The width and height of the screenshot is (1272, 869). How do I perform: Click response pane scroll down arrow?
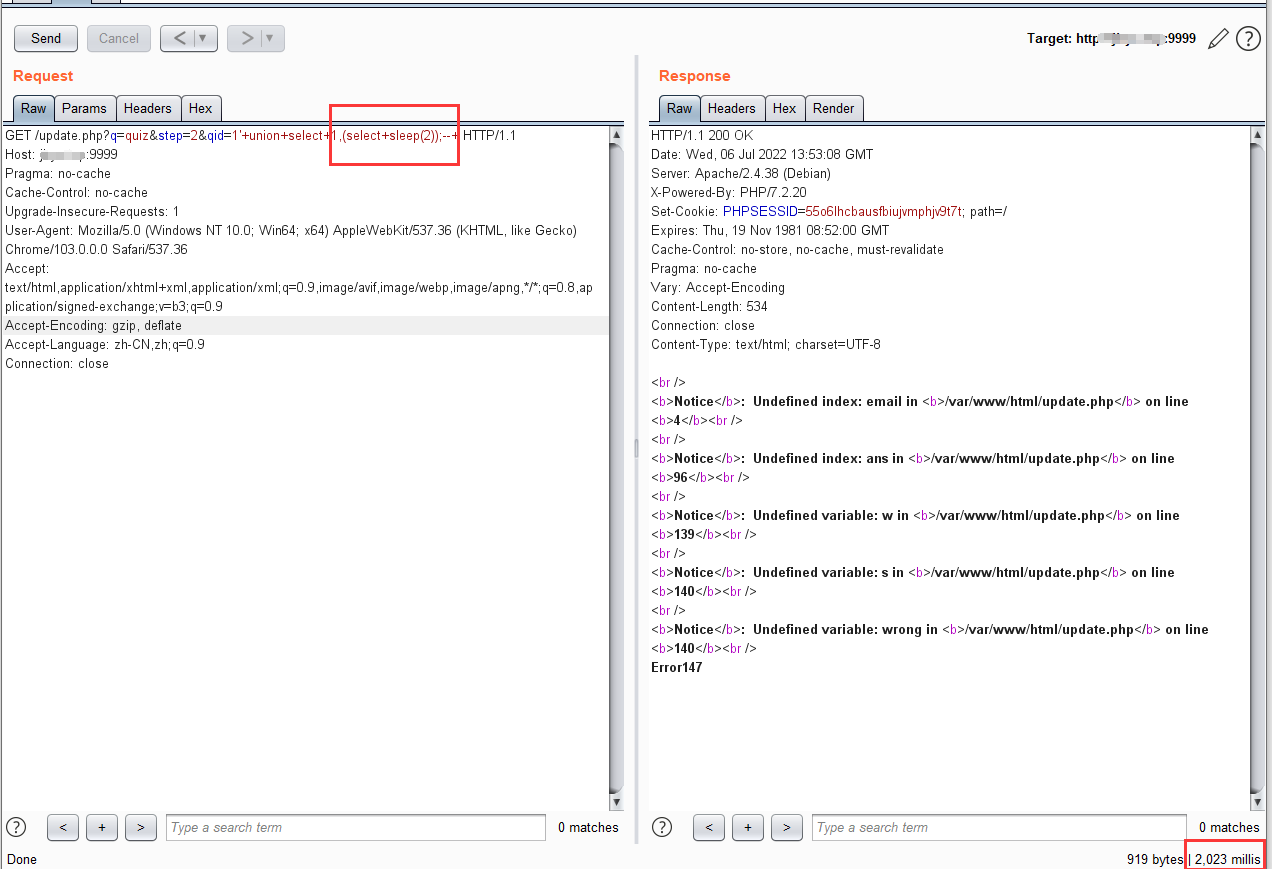pyautogui.click(x=1257, y=802)
